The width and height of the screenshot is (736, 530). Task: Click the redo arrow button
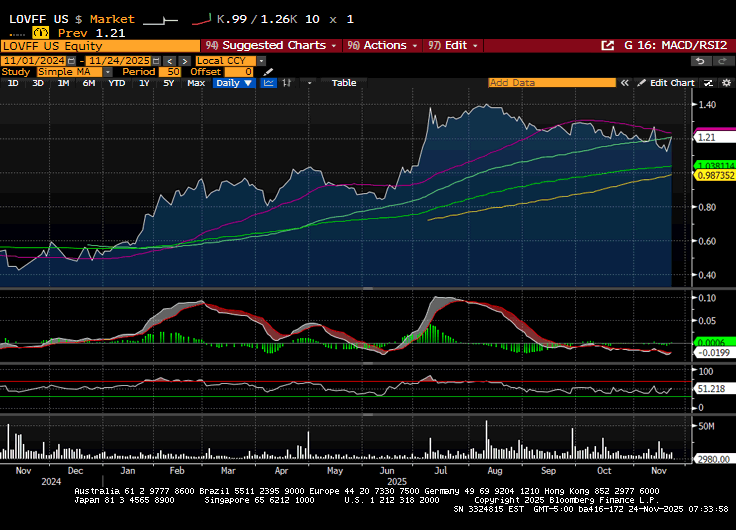pyautogui.click(x=722, y=61)
